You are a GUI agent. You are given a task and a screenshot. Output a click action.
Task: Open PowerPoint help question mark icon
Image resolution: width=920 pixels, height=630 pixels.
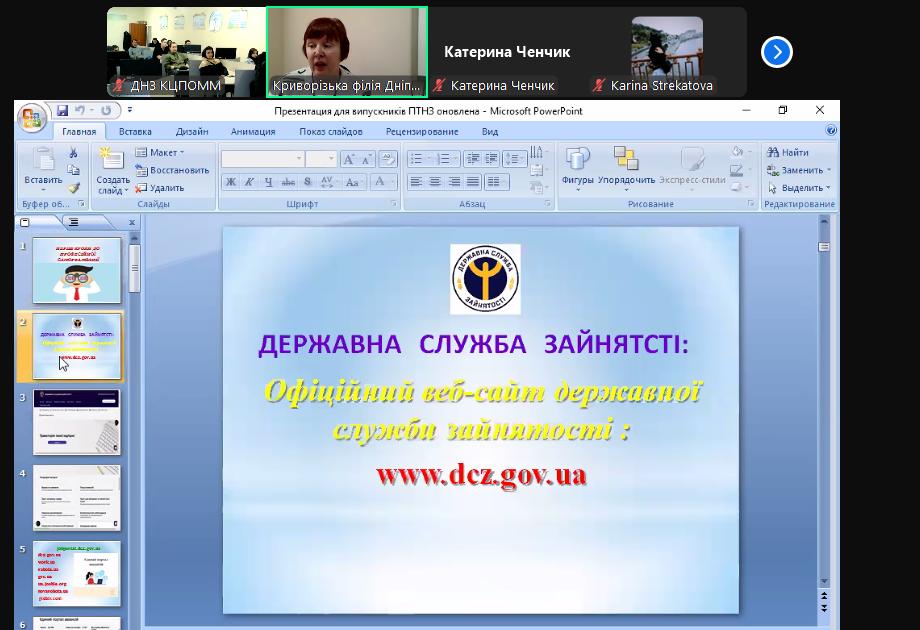pyautogui.click(x=831, y=131)
